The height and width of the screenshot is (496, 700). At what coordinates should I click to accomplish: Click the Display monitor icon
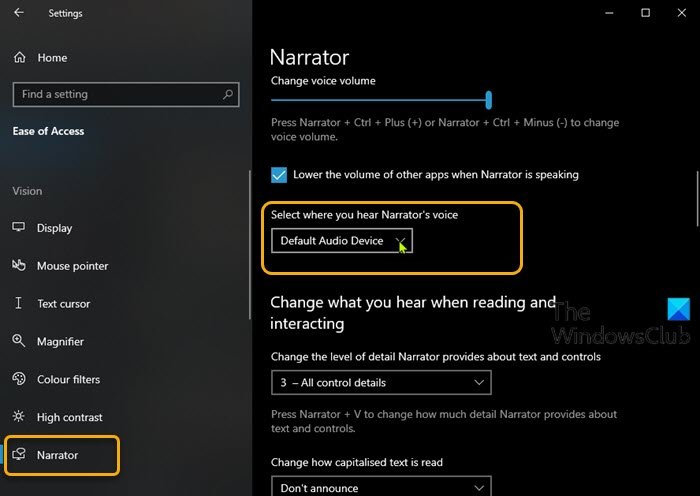(19, 227)
